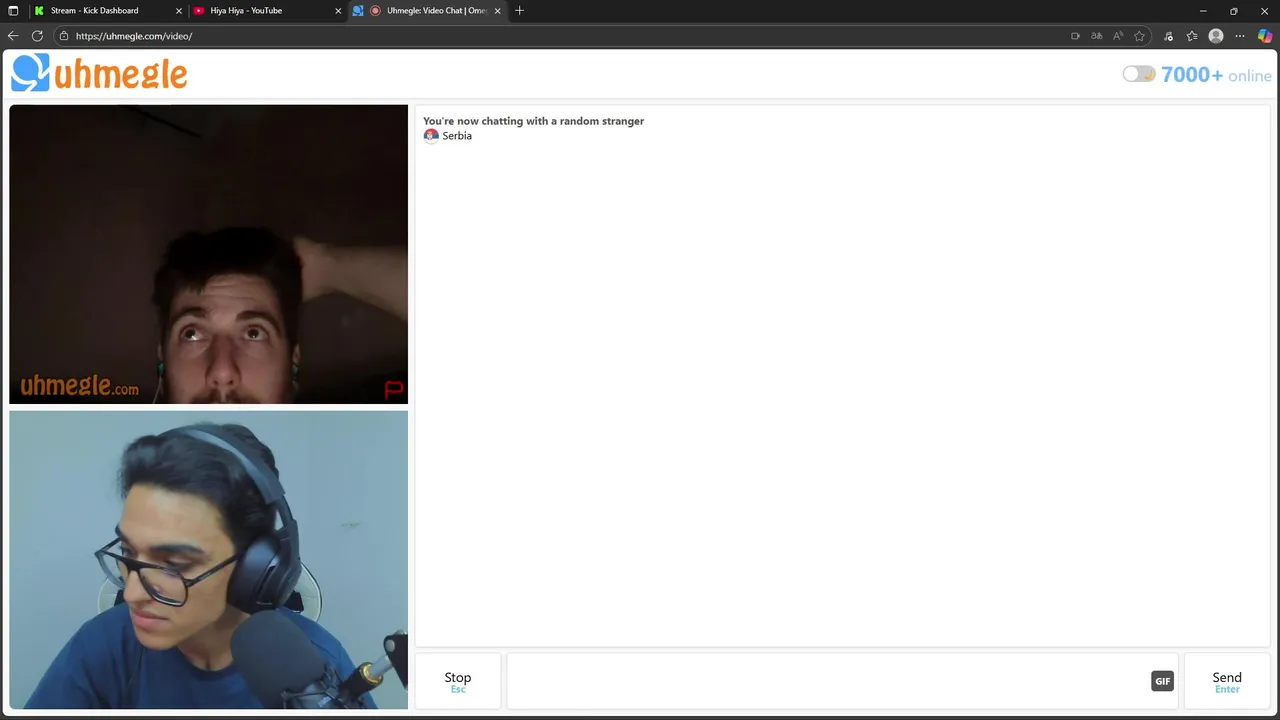Open a new tab with the plus button
Viewport: 1280px width, 720px height.
[x=519, y=11]
